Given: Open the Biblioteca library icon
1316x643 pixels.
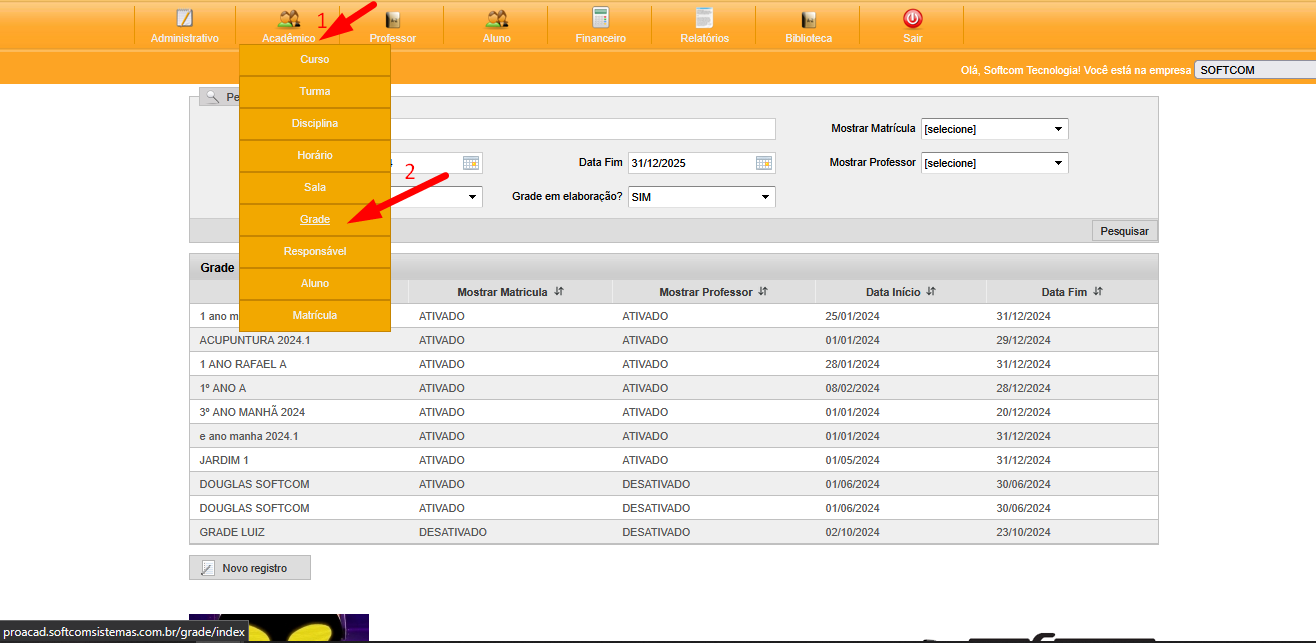Looking at the screenshot, I should [x=808, y=19].
